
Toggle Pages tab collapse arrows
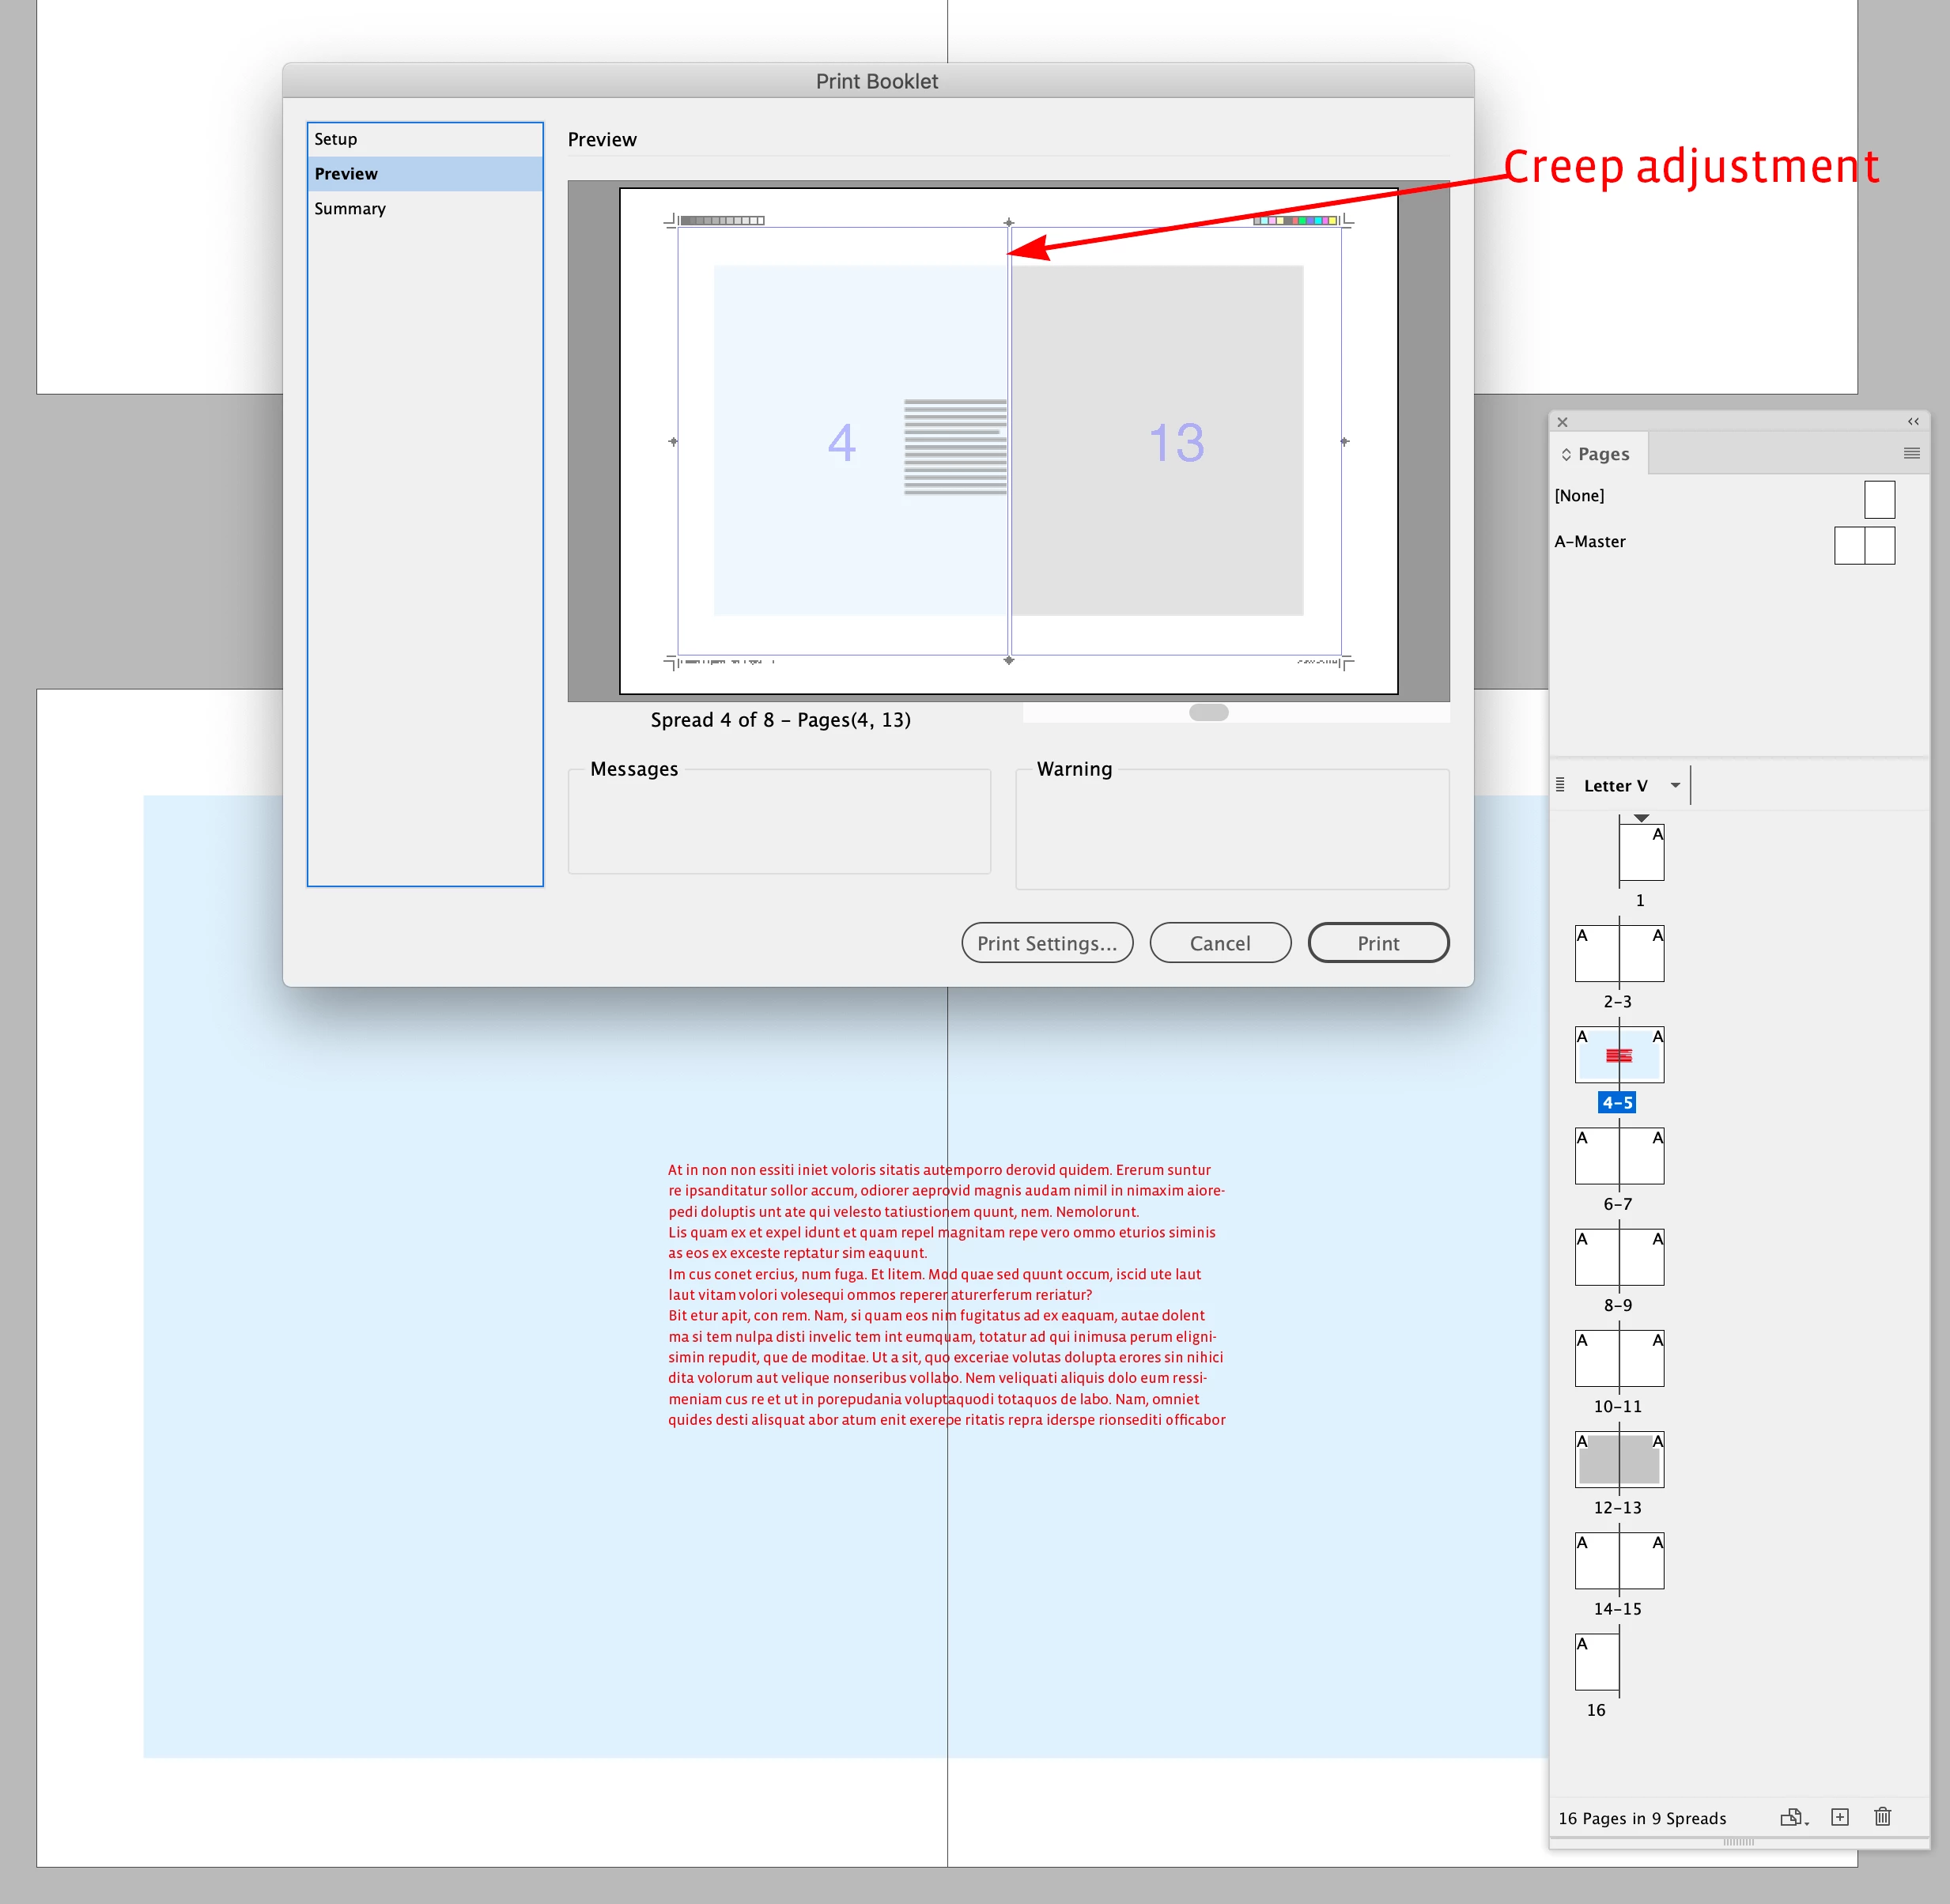(1566, 454)
